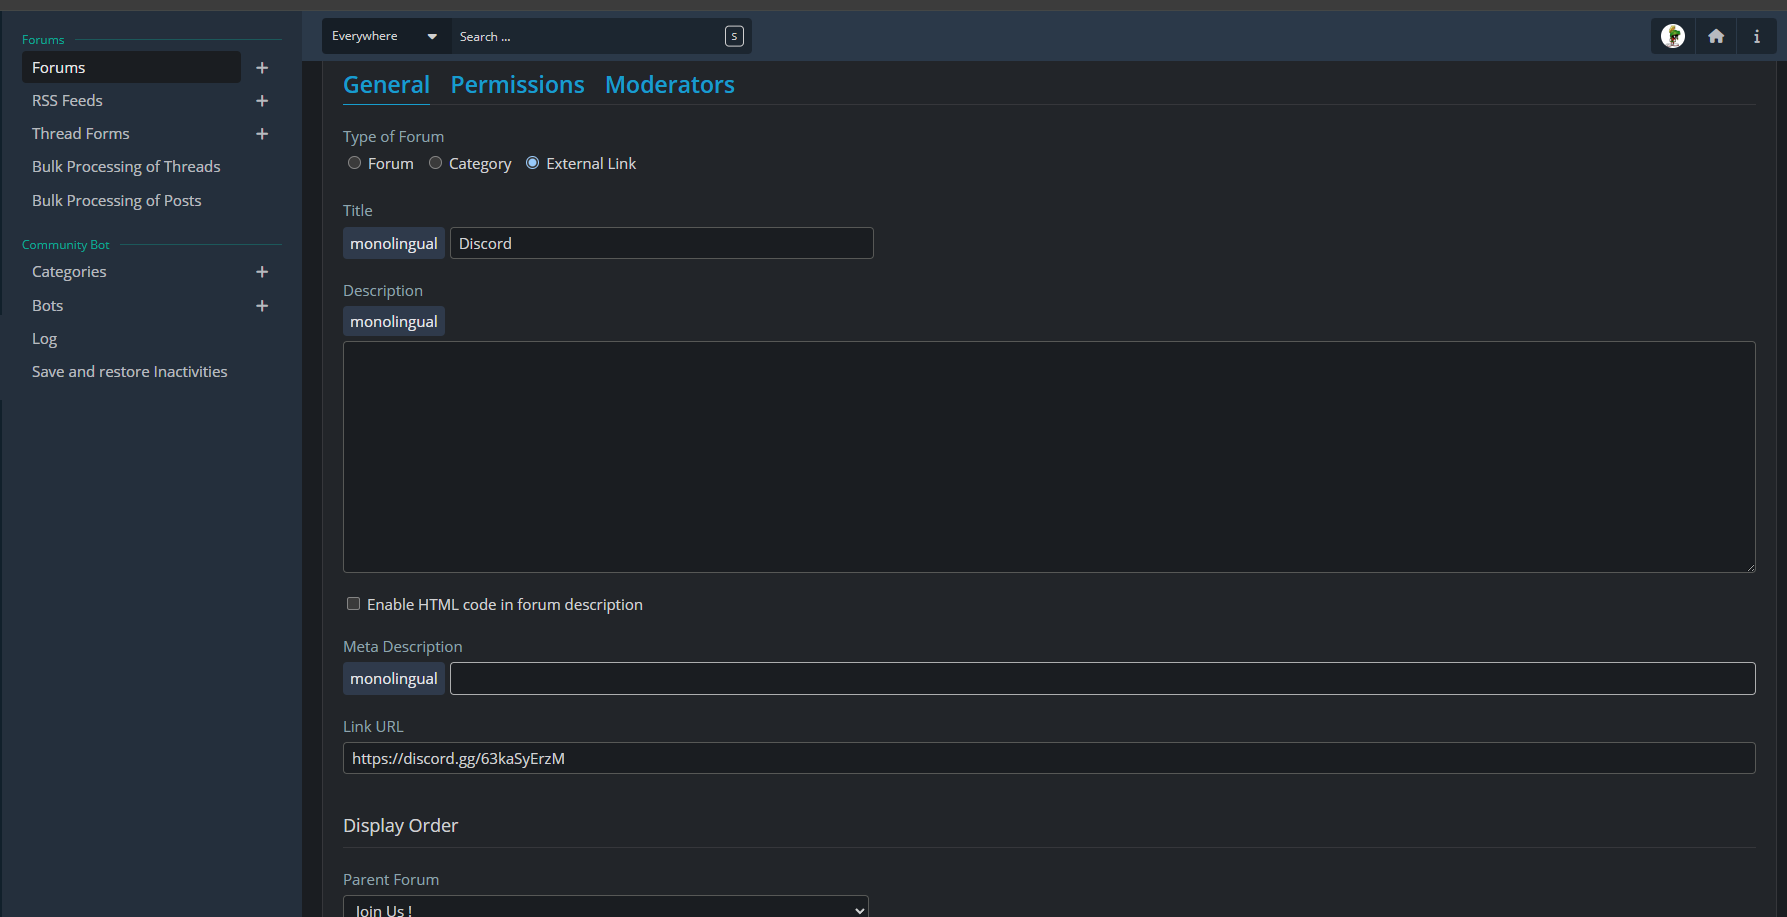Open Bulk Processing of Threads

126,167
